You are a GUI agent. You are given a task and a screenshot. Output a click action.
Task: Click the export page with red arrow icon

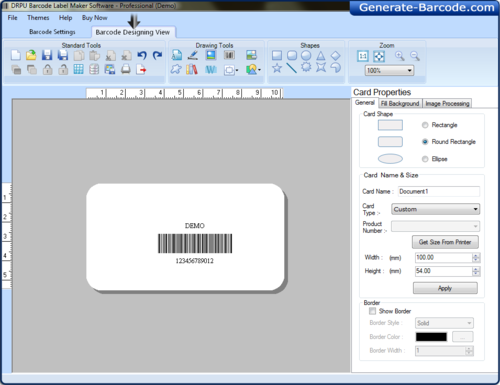point(141,69)
